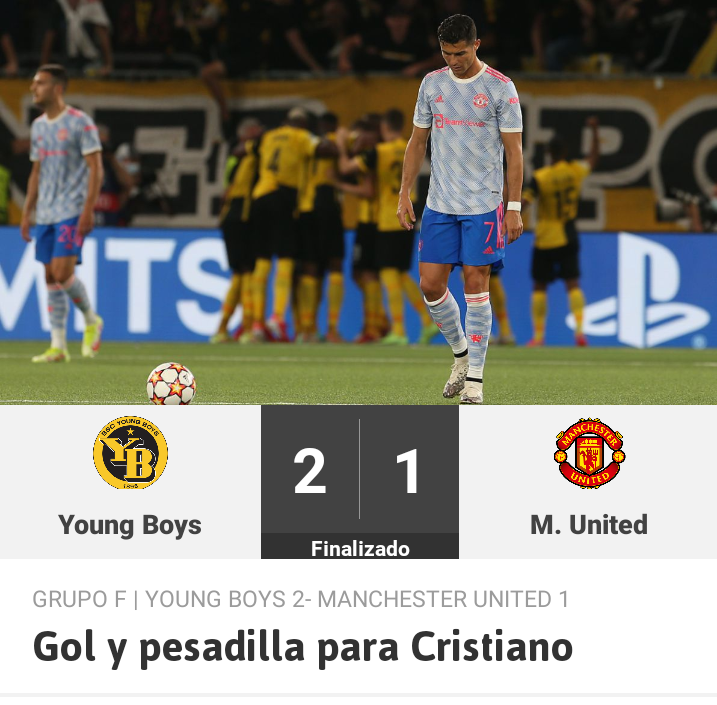This screenshot has height=705, width=717.
Task: Click the Manchester United club crest
Action: pos(589,453)
